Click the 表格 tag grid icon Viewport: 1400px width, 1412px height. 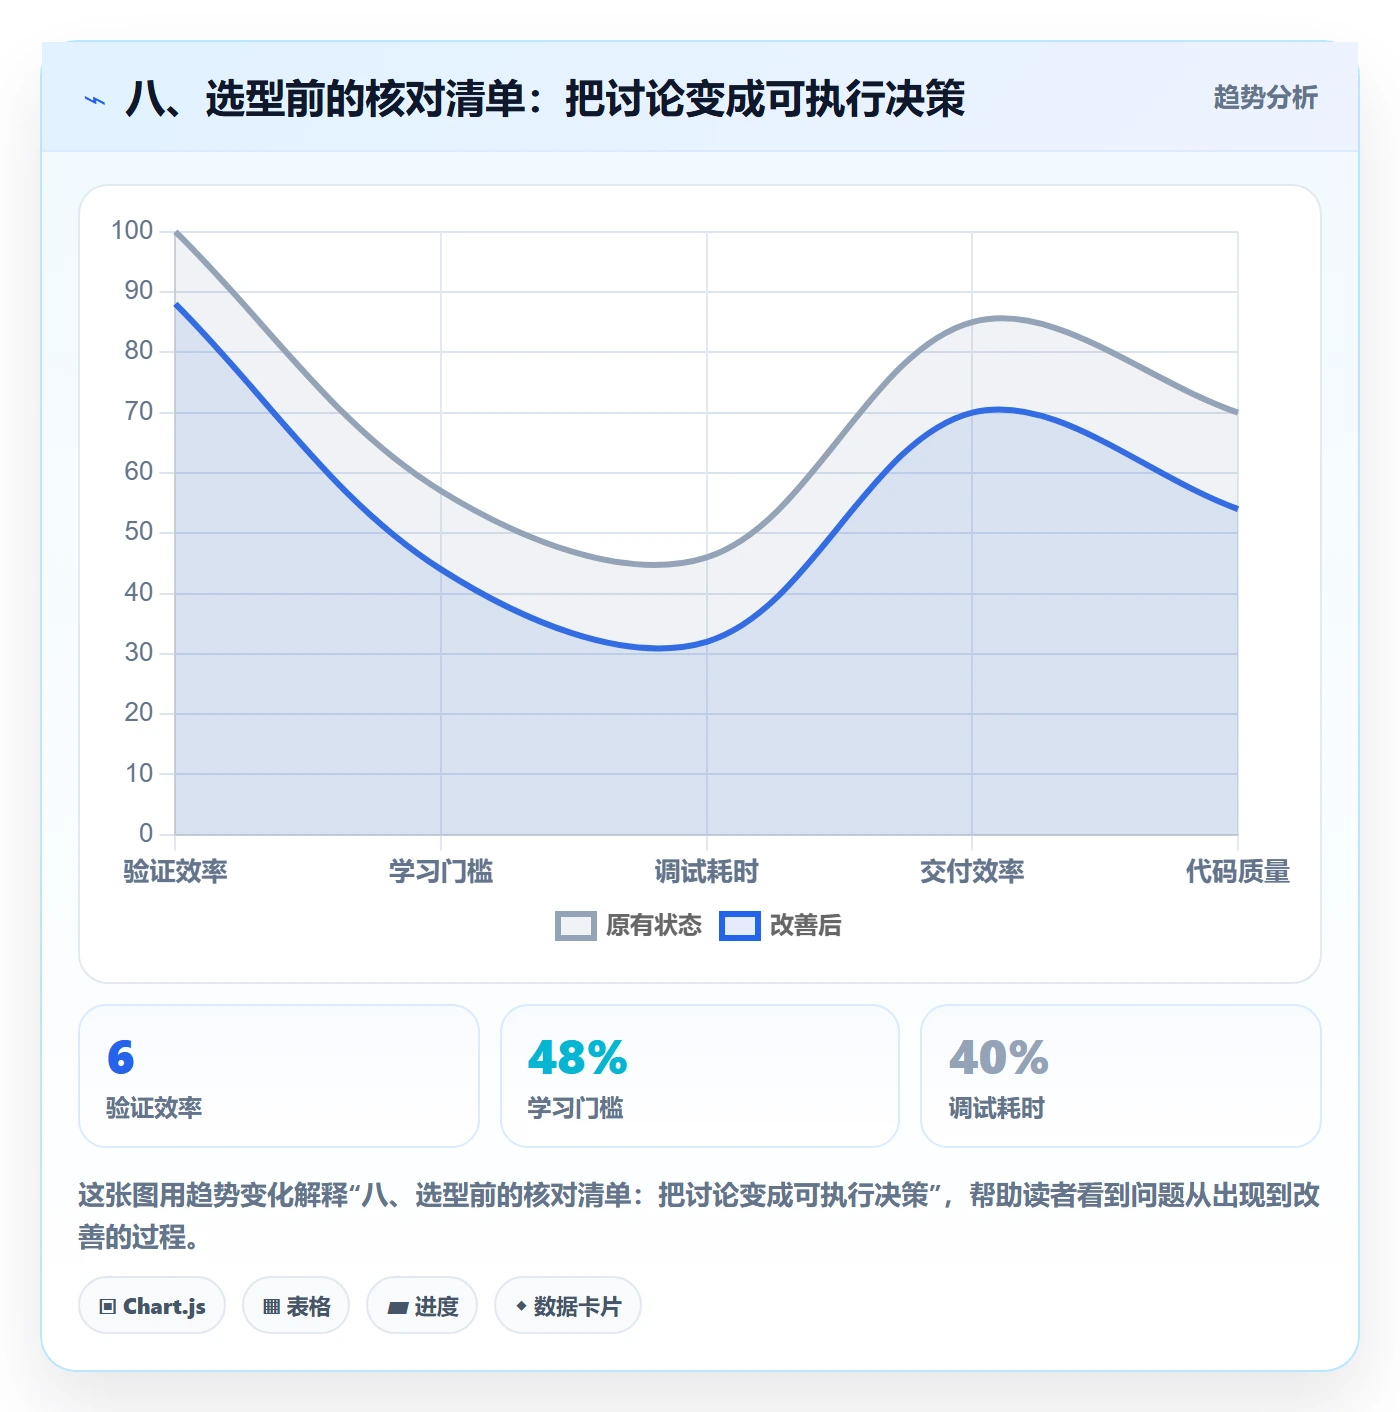pos(271,1307)
